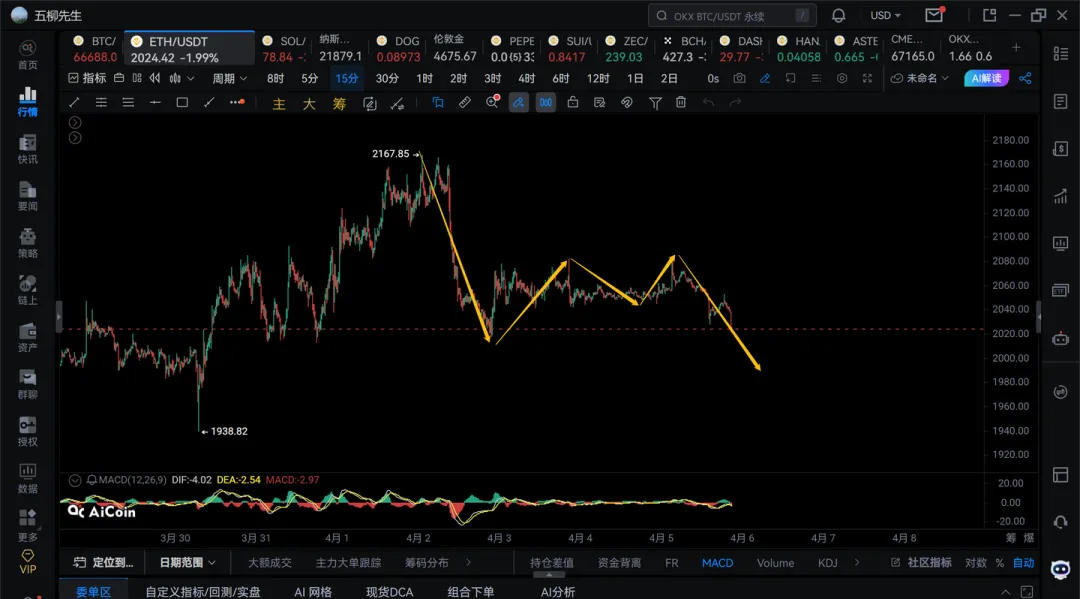
Task: Click the notification bell icon
Action: pos(838,15)
